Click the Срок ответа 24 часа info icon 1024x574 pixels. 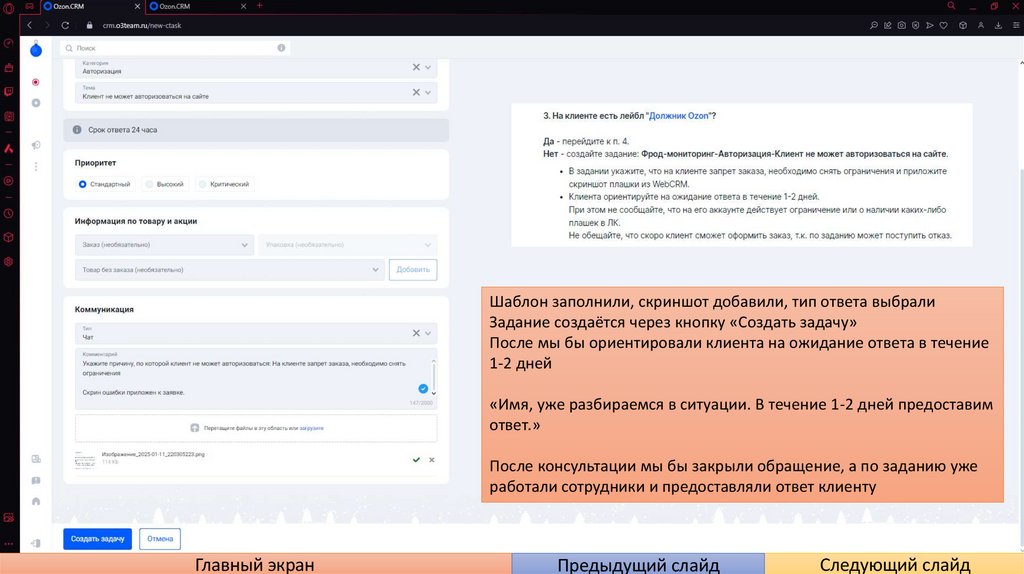77,130
